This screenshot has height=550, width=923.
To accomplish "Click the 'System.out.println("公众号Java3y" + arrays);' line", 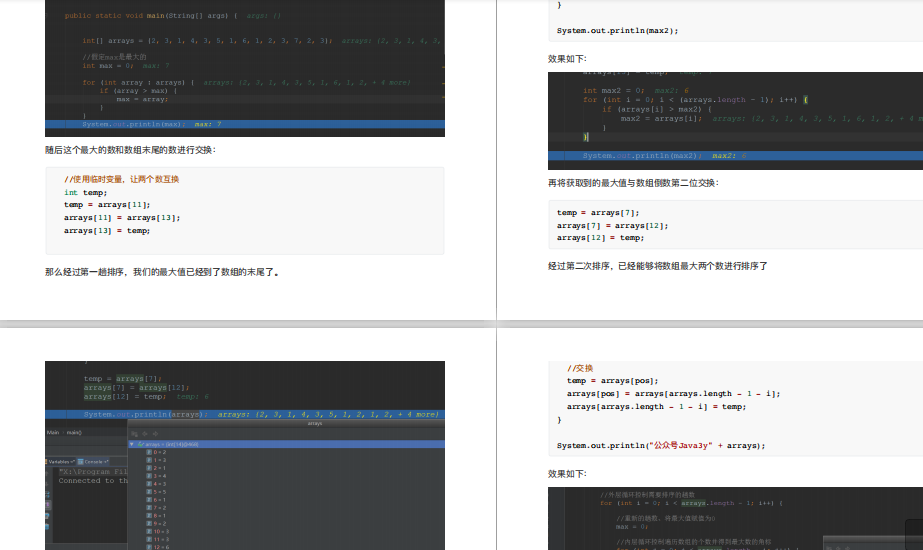I will [661, 446].
